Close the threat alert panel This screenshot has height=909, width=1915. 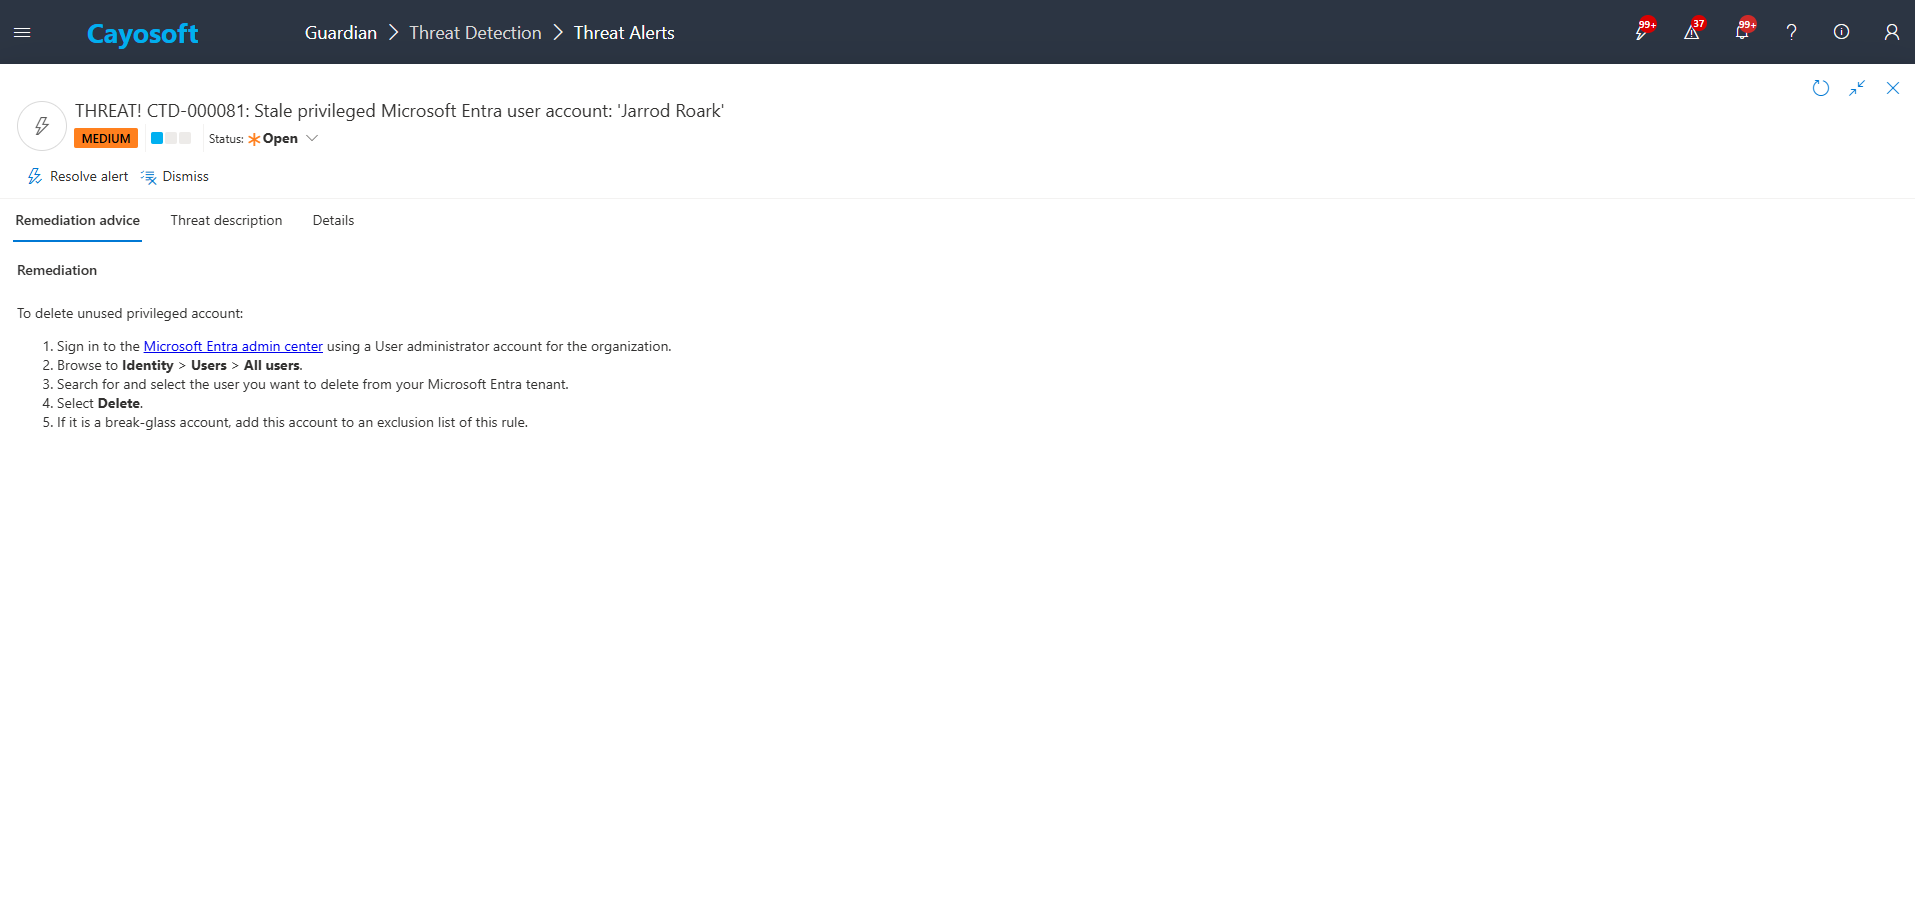click(1893, 88)
